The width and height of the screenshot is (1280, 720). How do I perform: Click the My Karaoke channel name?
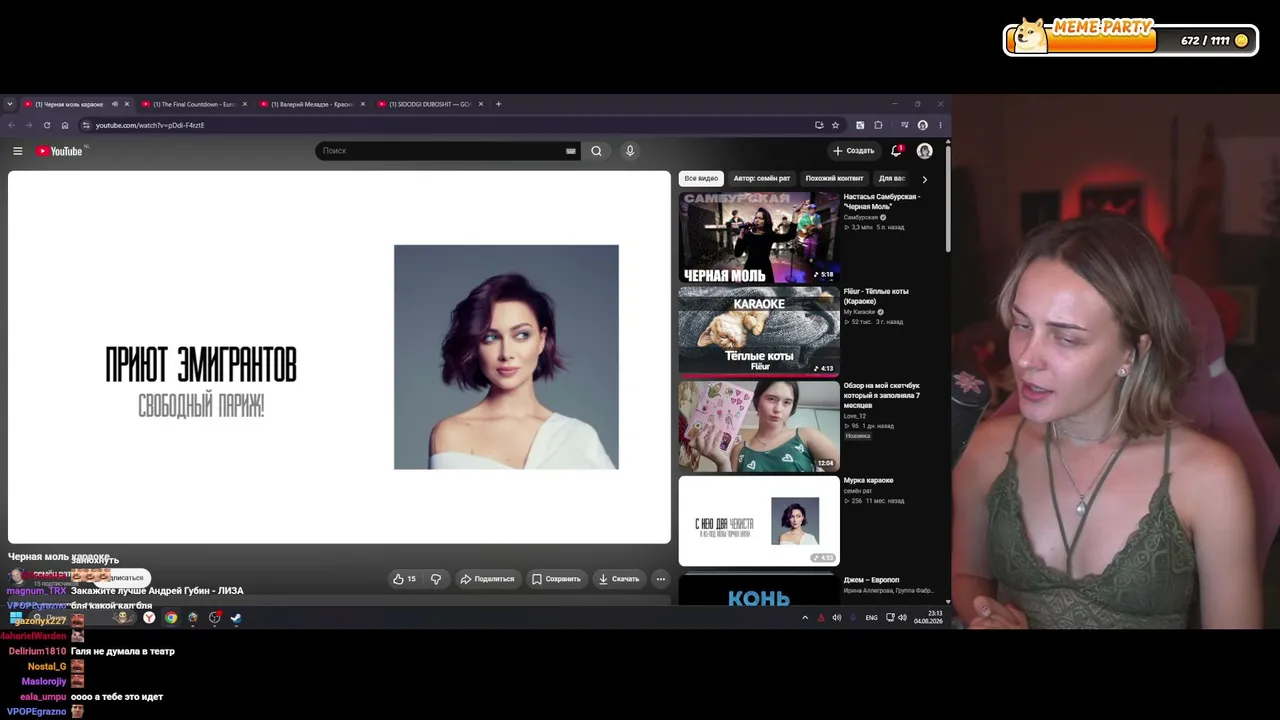(859, 312)
